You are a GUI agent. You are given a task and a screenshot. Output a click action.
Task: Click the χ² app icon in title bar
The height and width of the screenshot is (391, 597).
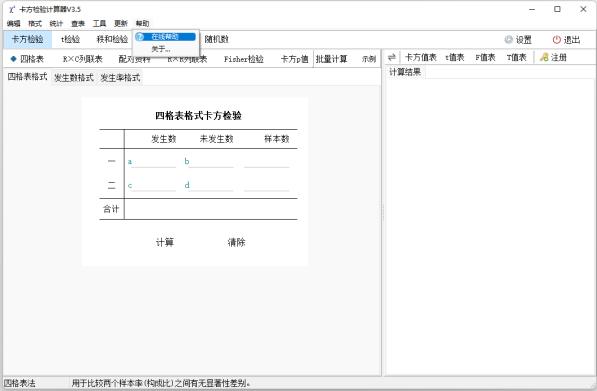pos(12,10)
